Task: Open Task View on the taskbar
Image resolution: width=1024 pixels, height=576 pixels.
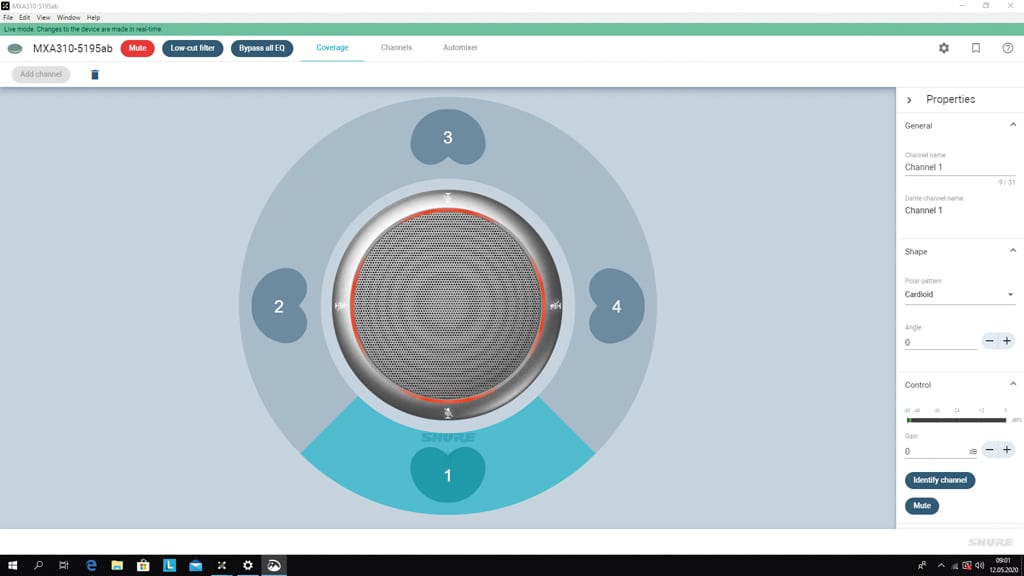Action: (64, 566)
